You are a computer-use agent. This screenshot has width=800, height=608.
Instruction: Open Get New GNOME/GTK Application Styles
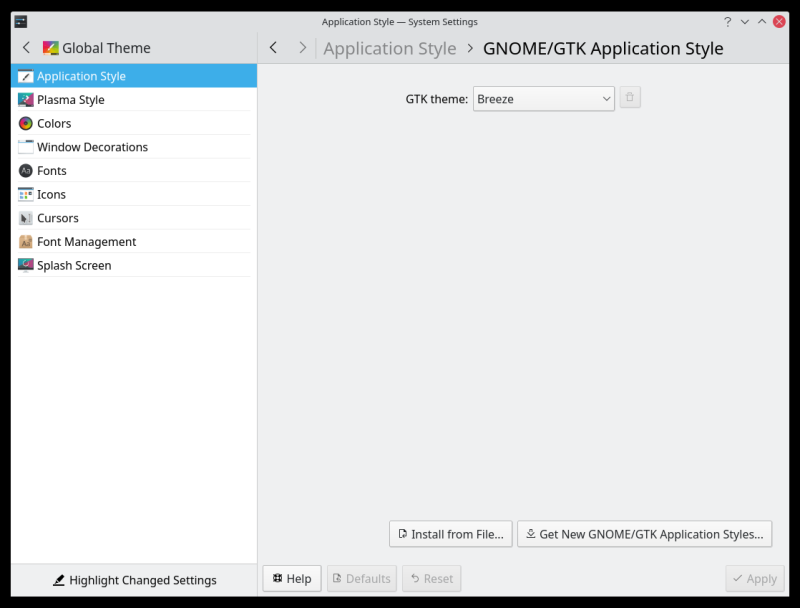click(645, 534)
